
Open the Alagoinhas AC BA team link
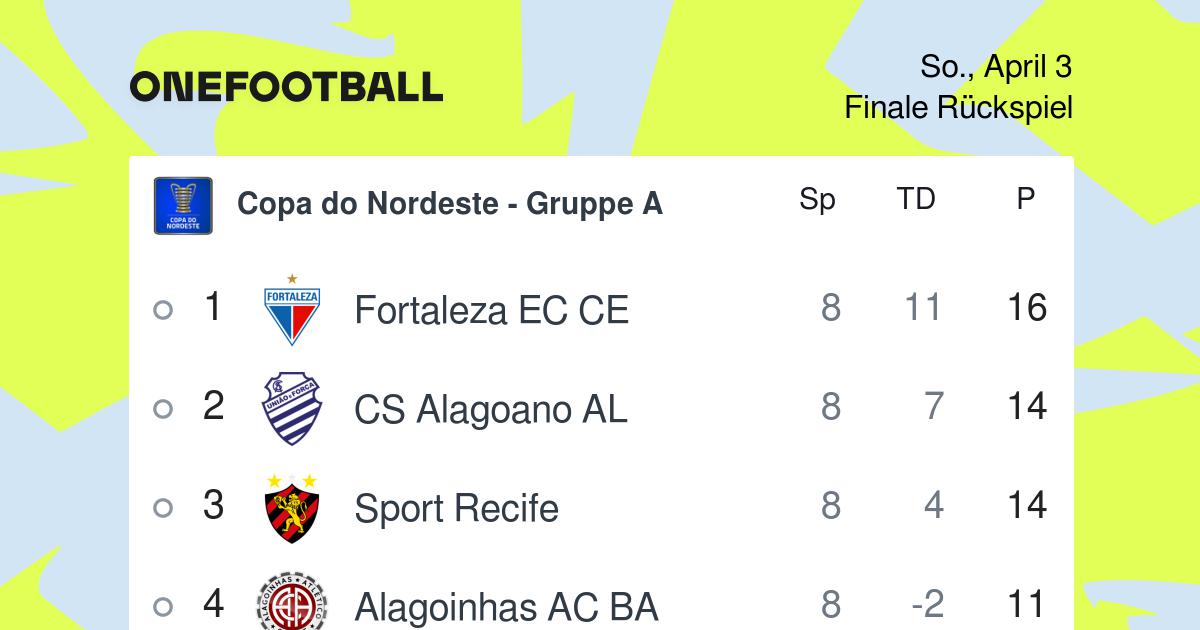tap(506, 607)
